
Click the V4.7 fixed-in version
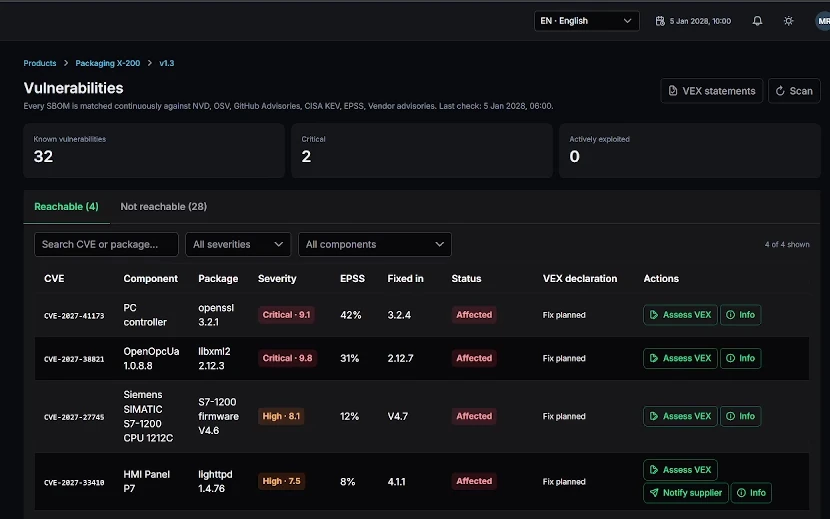[398, 416]
